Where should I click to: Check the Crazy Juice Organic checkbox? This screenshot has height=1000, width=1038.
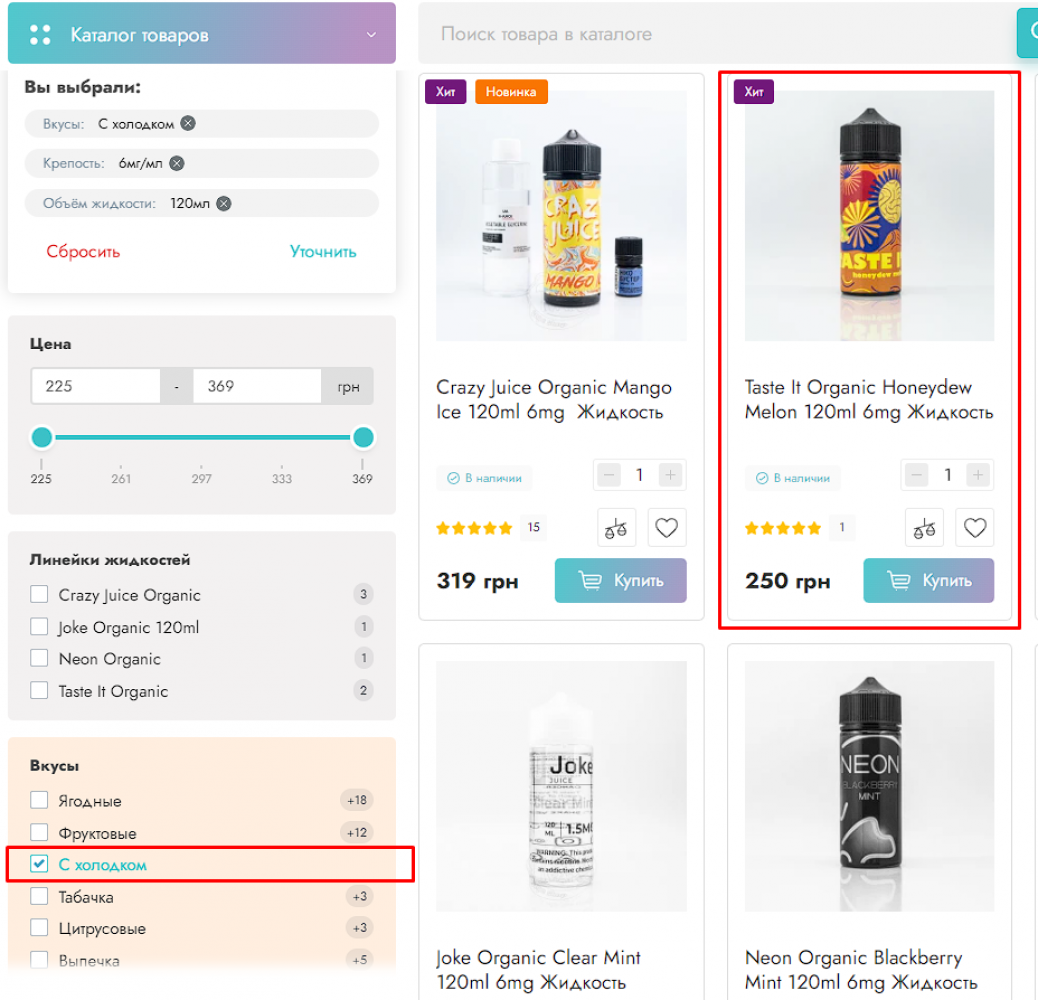click(39, 595)
